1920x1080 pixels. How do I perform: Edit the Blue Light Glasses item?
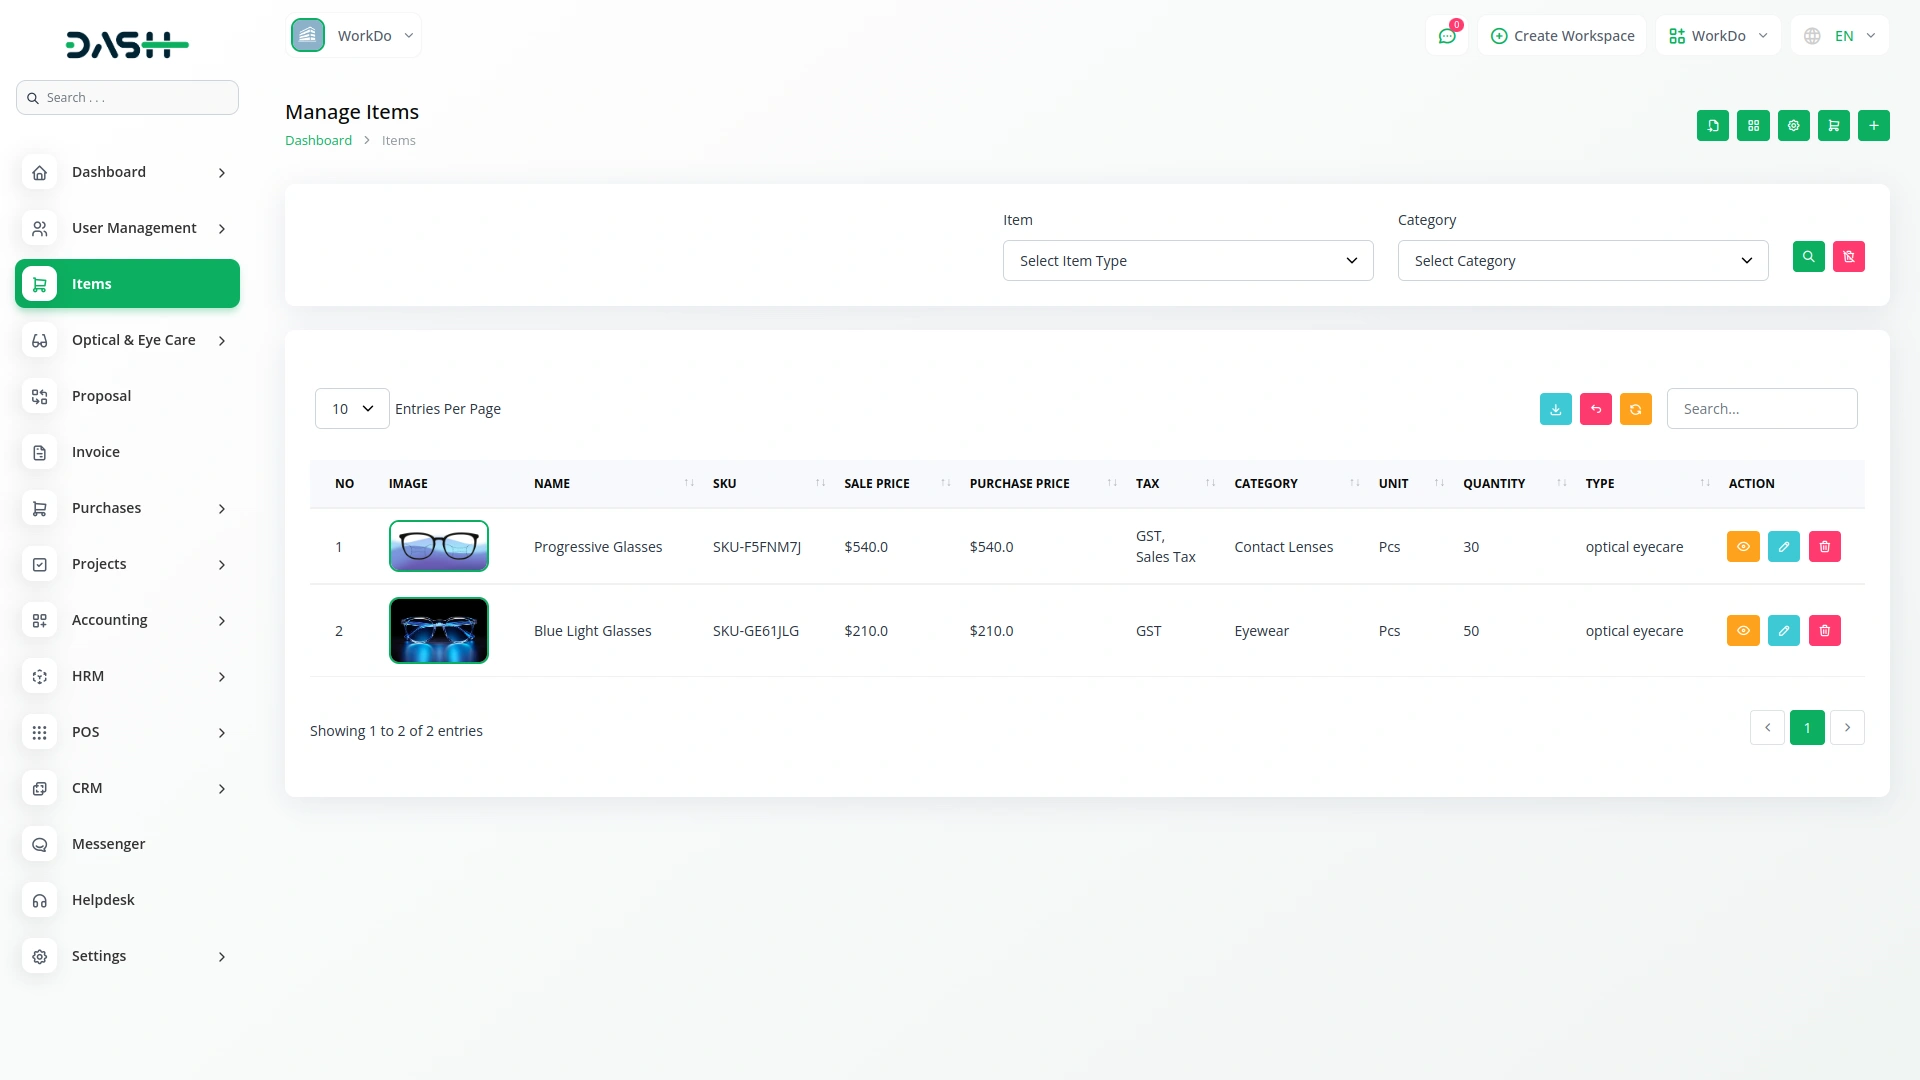(x=1783, y=631)
